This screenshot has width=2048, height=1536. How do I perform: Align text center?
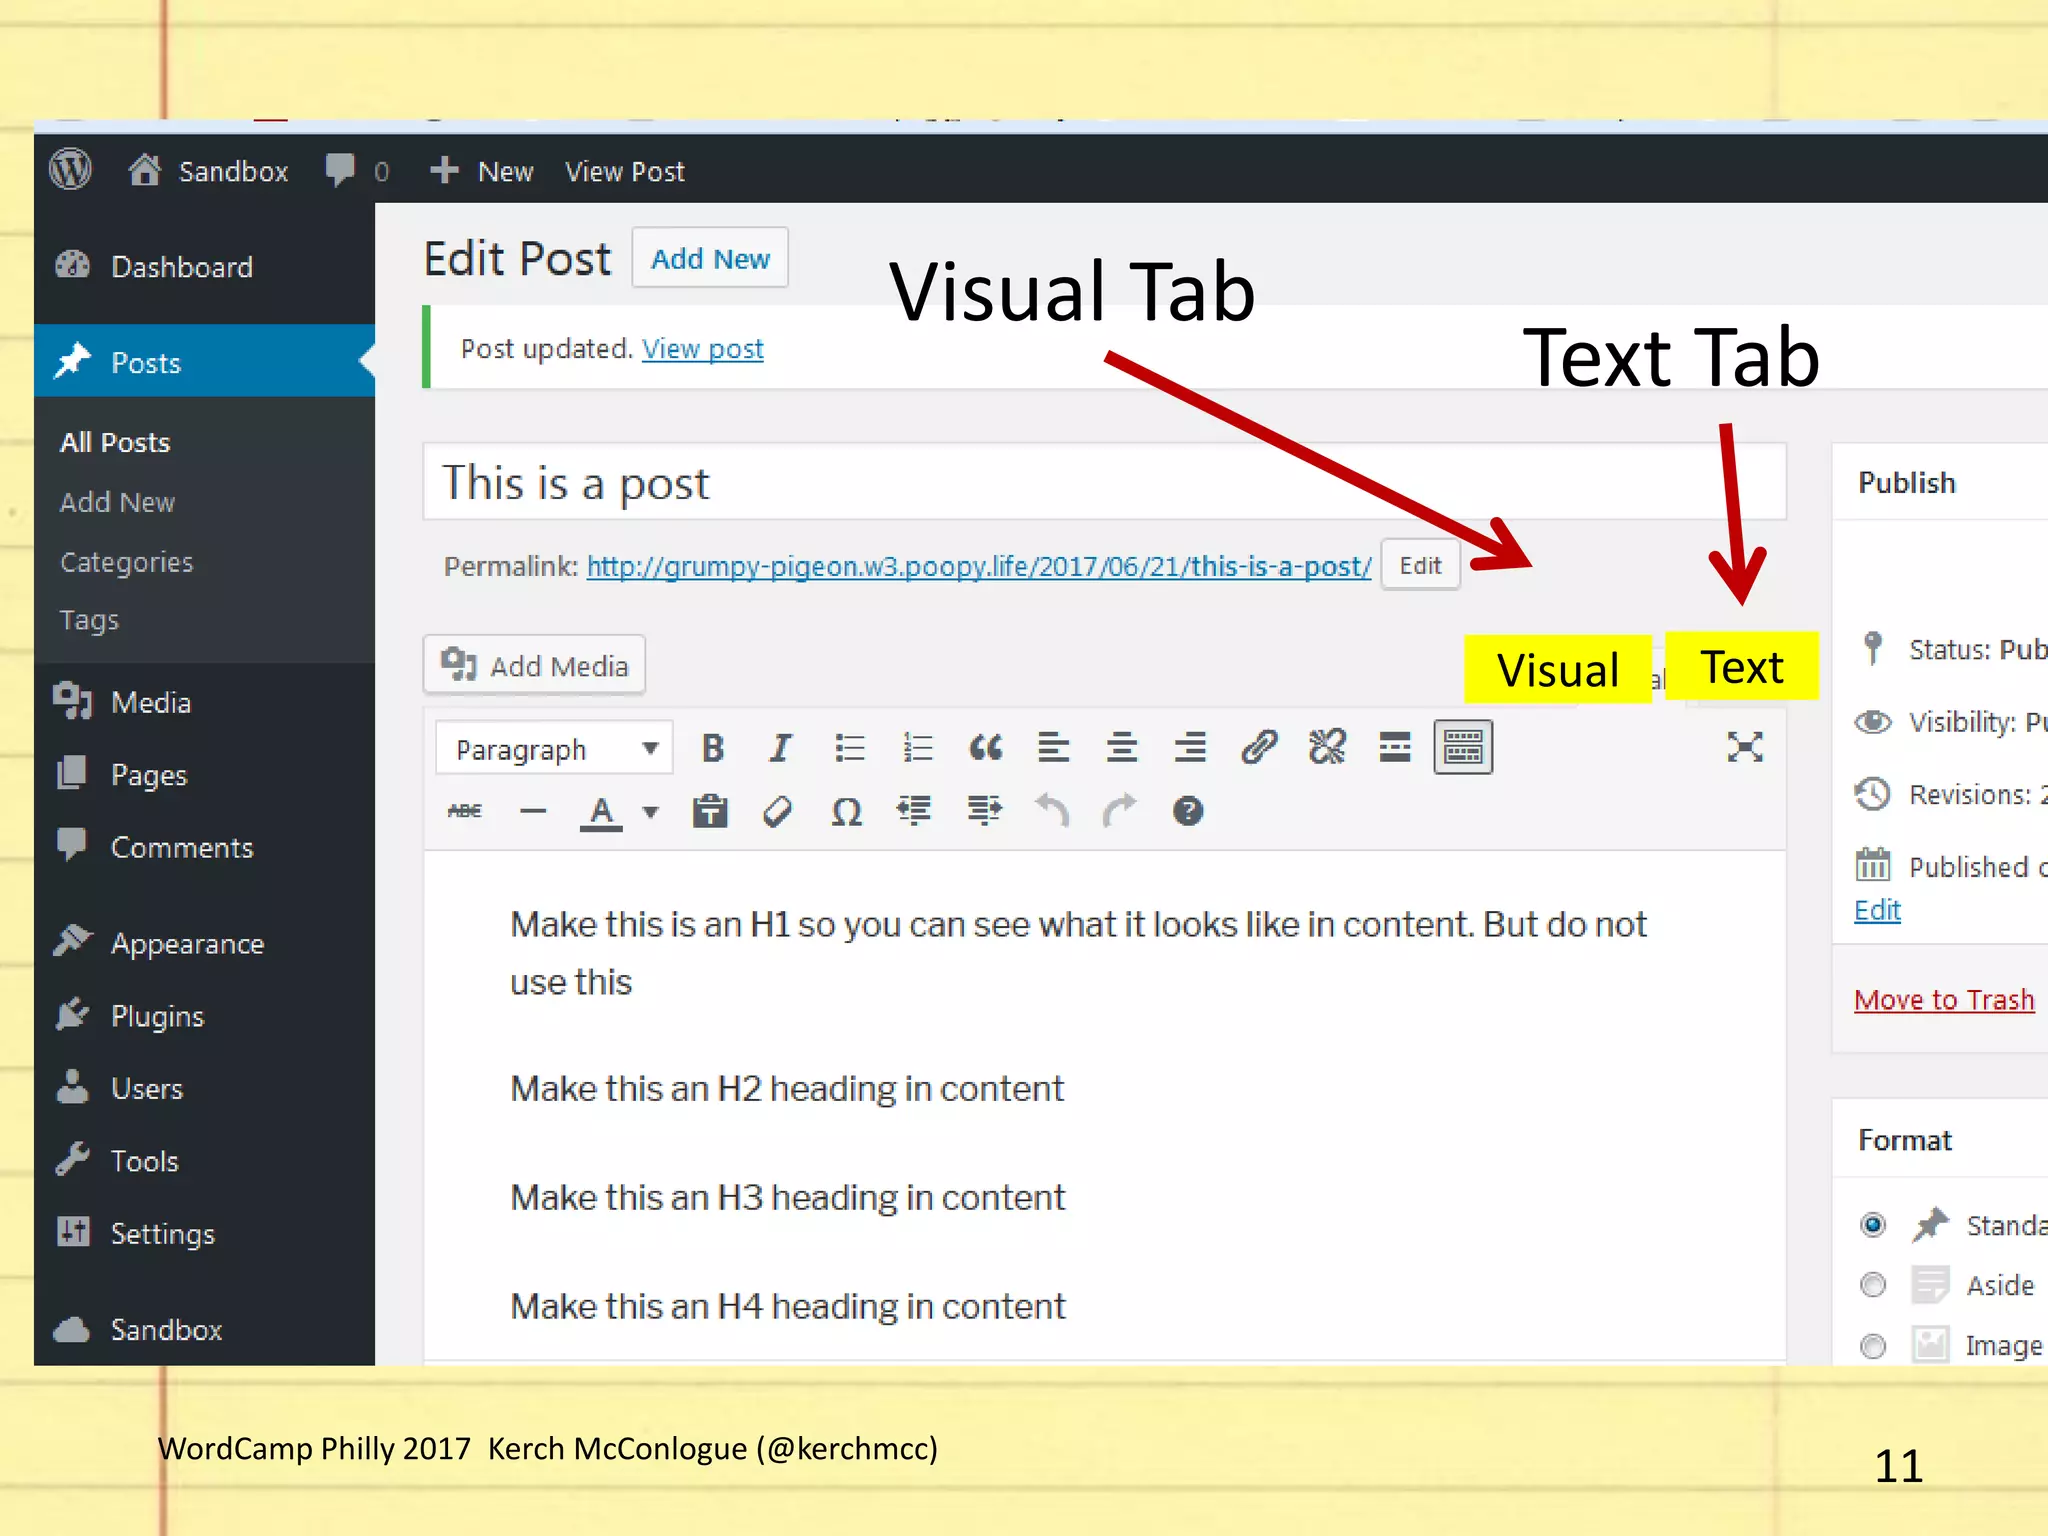click(1121, 747)
